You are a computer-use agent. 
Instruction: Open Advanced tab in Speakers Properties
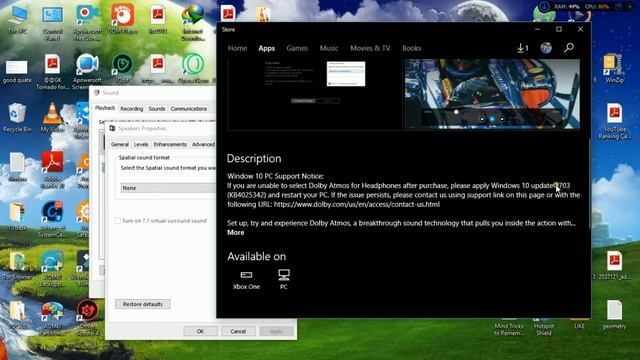pos(203,144)
